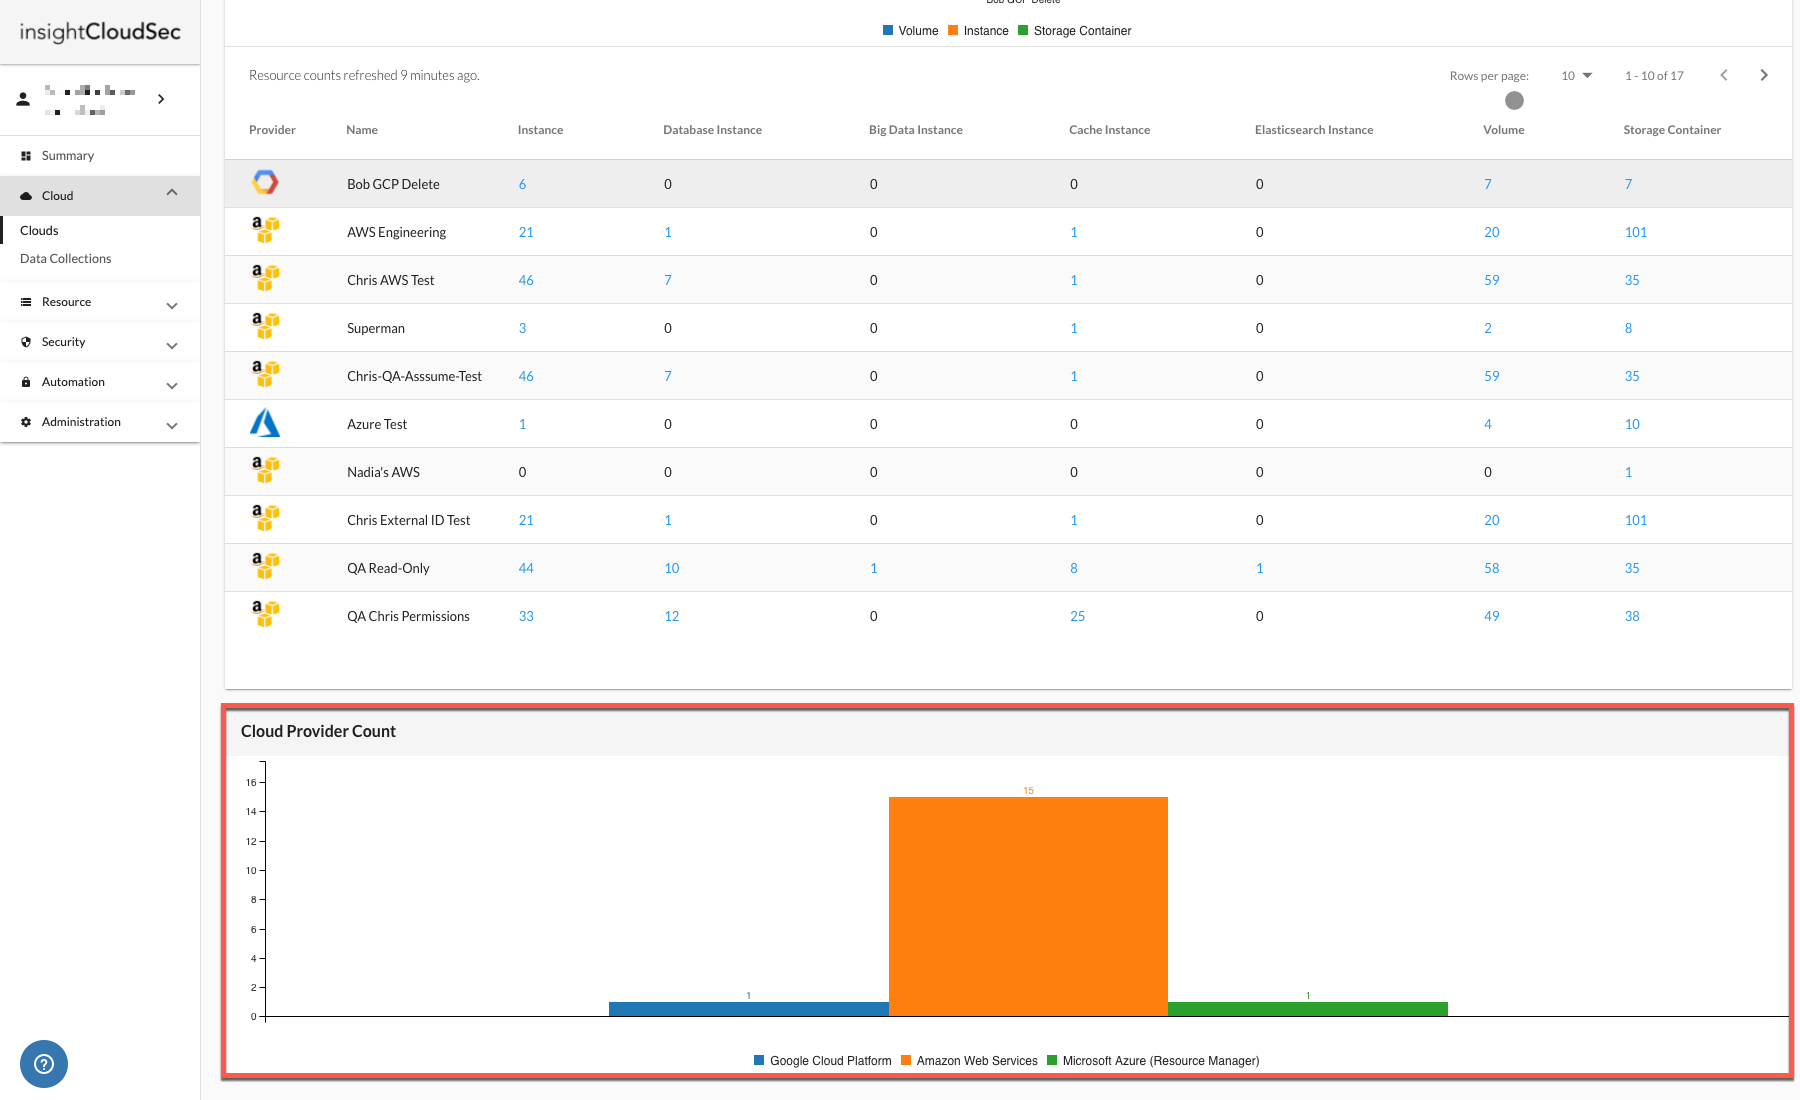Screen dimensions: 1800x1100
Task: Sort by the Volume column header
Action: (1504, 130)
